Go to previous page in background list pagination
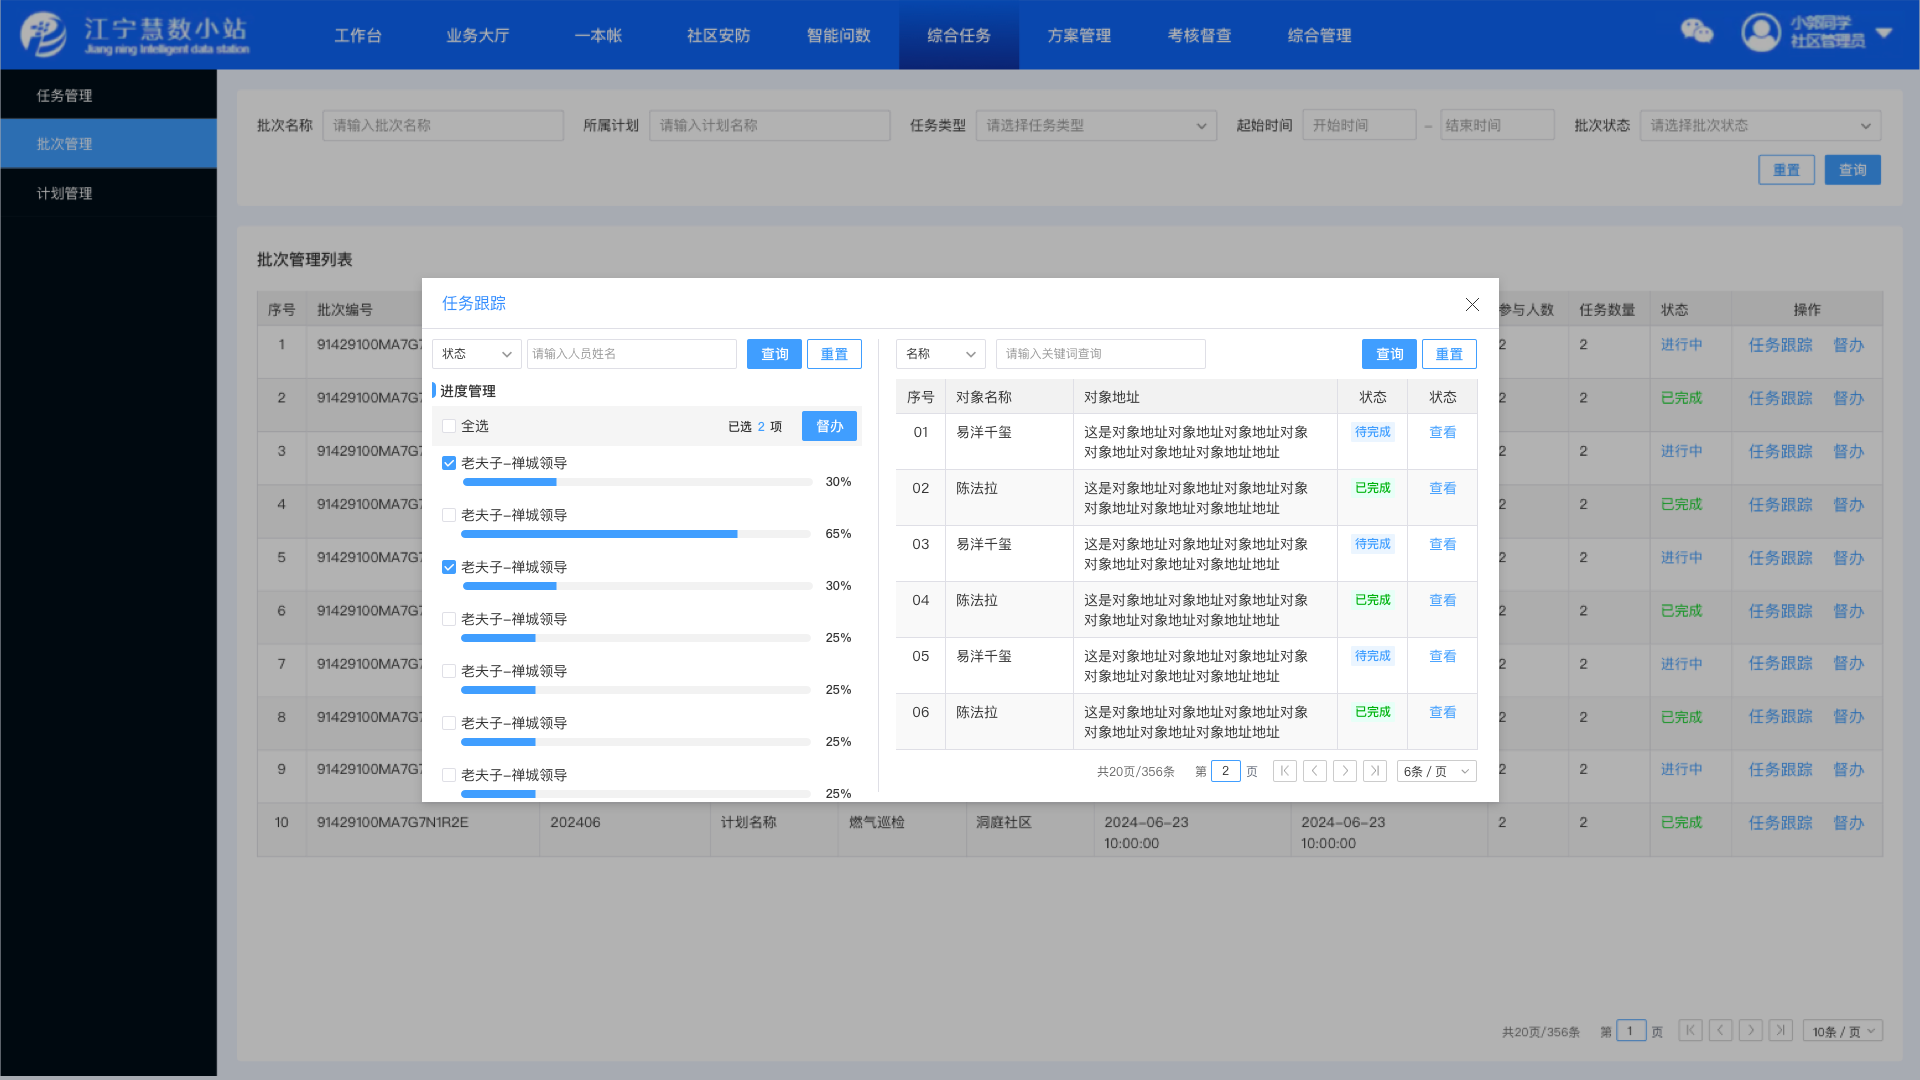Image resolution: width=1920 pixels, height=1080 pixels. click(1720, 1031)
